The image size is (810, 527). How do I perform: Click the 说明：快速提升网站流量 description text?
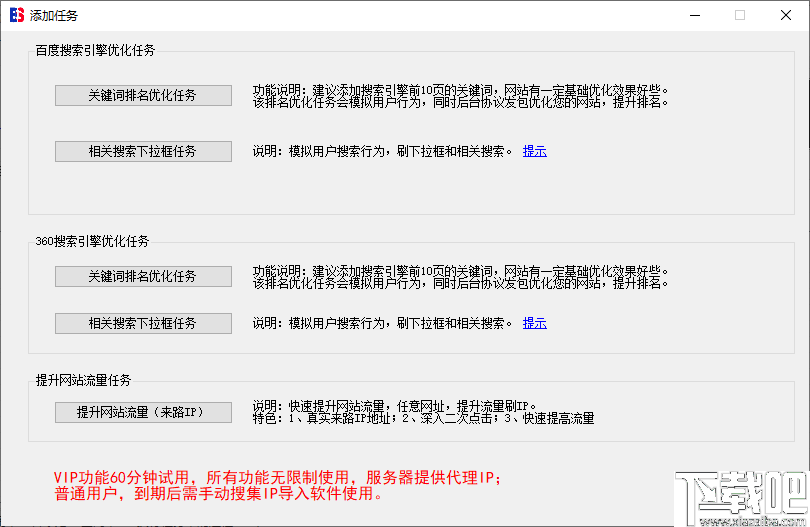[395, 406]
